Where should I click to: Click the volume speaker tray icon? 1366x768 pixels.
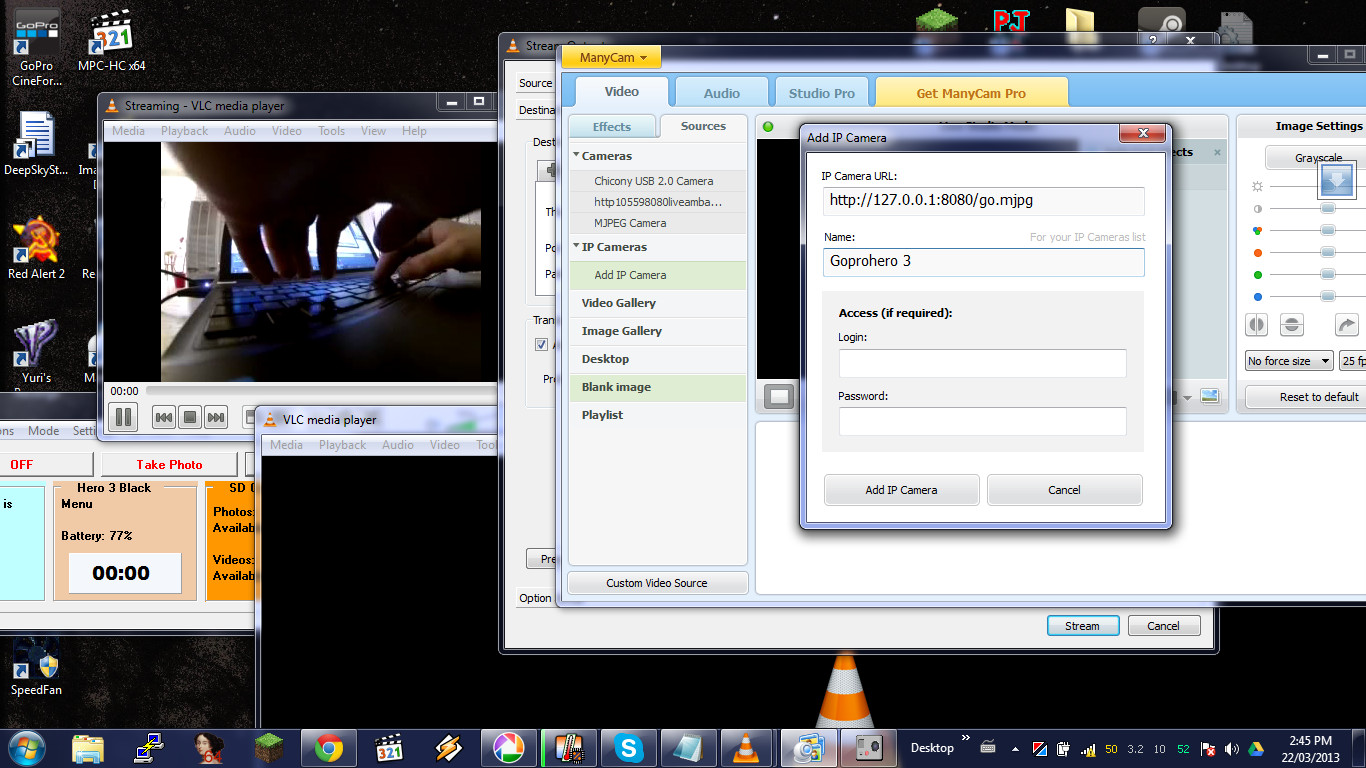1231,749
